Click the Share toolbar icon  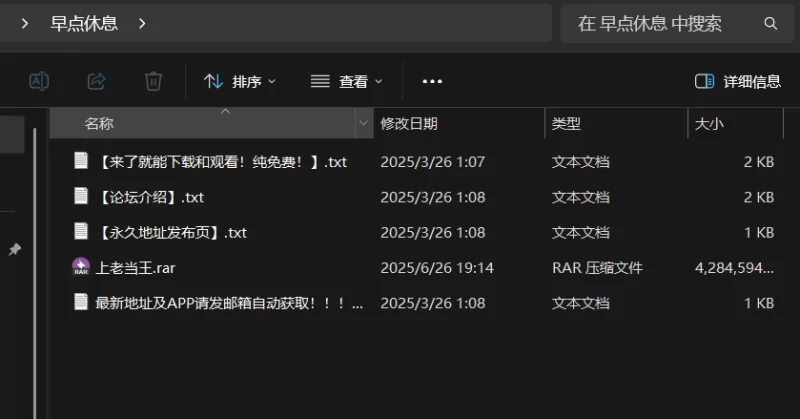coord(96,81)
